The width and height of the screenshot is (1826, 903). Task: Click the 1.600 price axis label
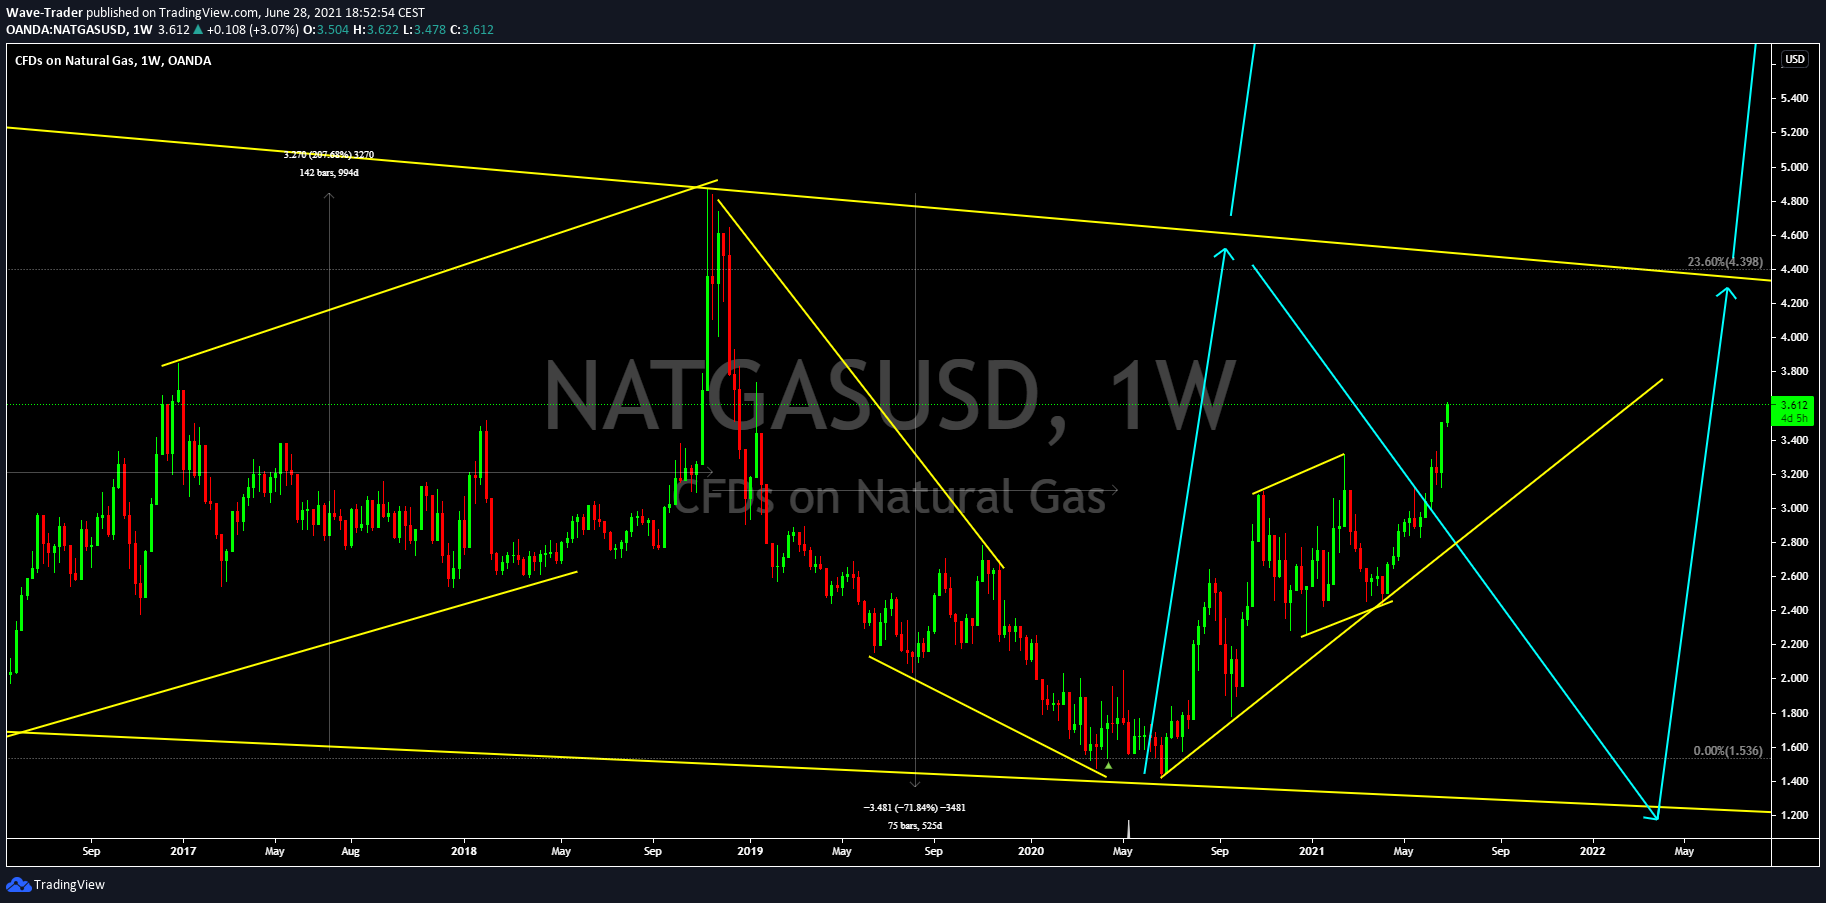(x=1794, y=747)
